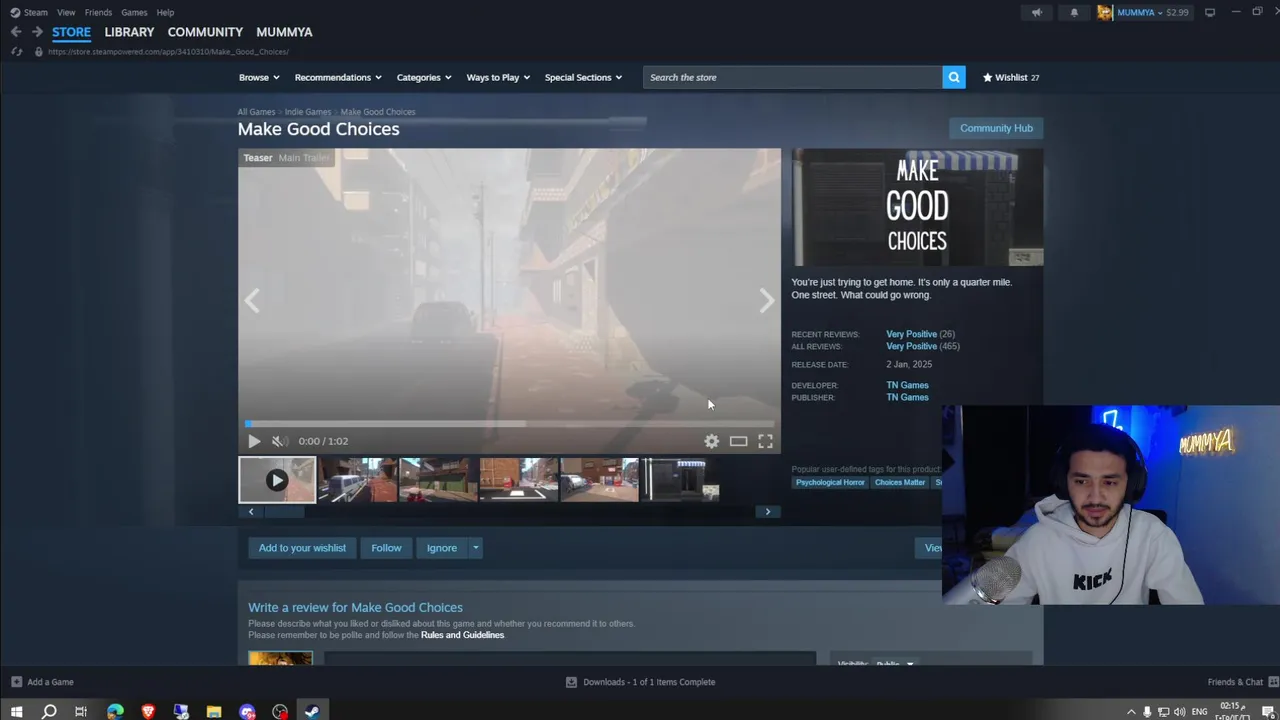Open video settings gear
1280x720 pixels.
(711, 441)
